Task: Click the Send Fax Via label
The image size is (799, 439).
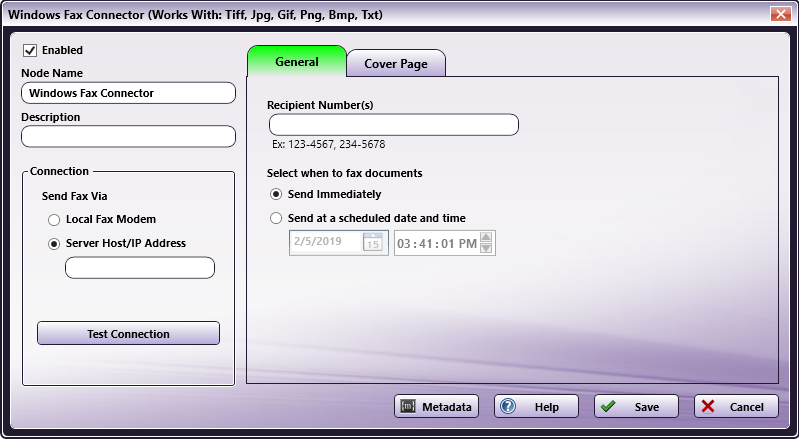Action: 74,196
